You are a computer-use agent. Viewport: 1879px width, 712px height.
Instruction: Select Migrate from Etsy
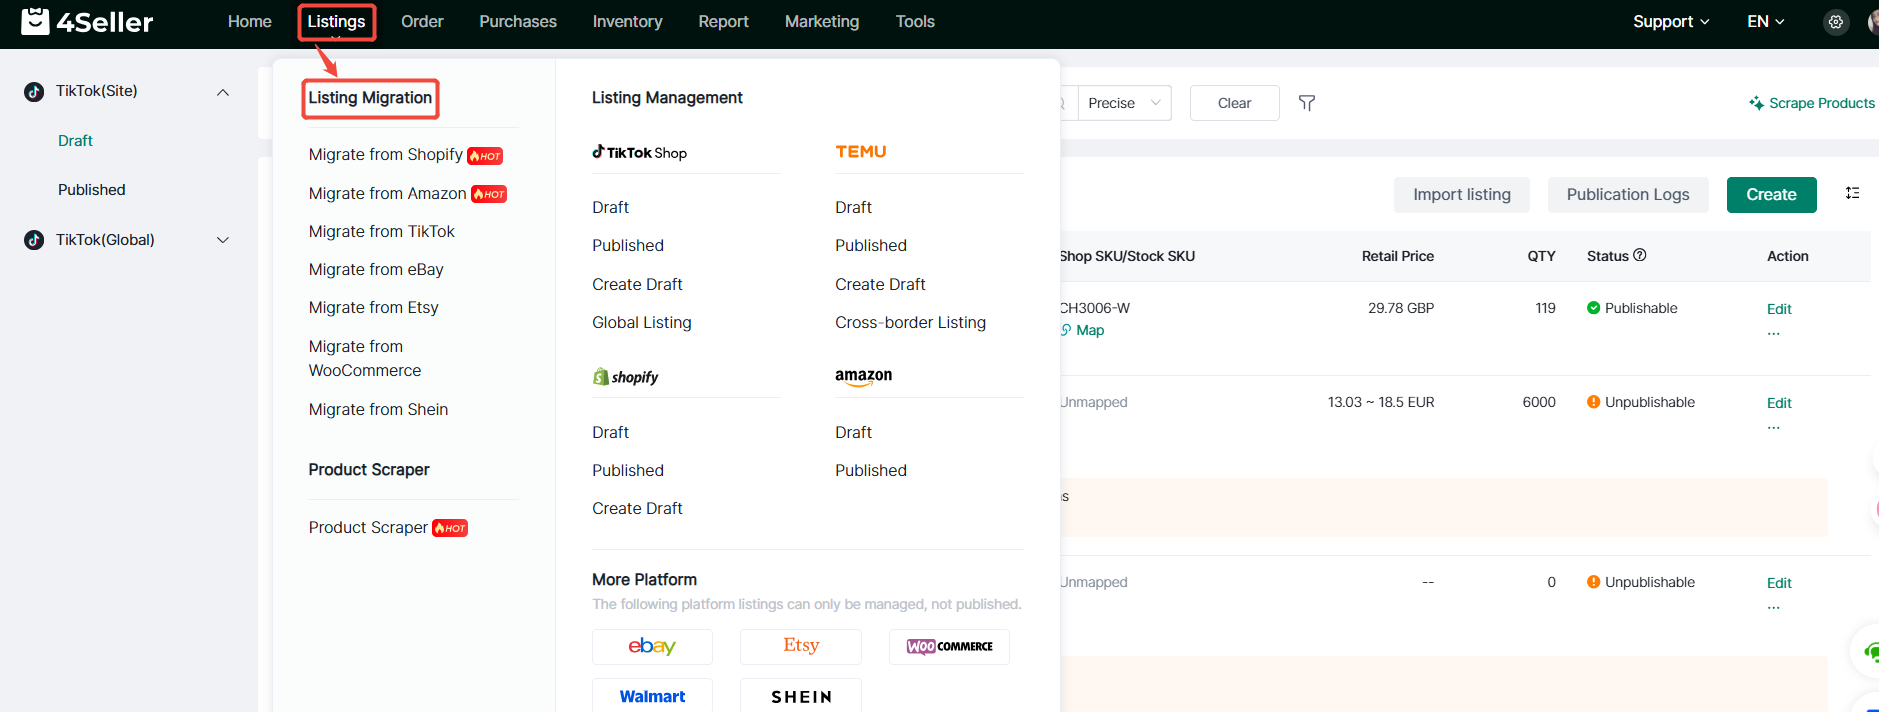(374, 307)
